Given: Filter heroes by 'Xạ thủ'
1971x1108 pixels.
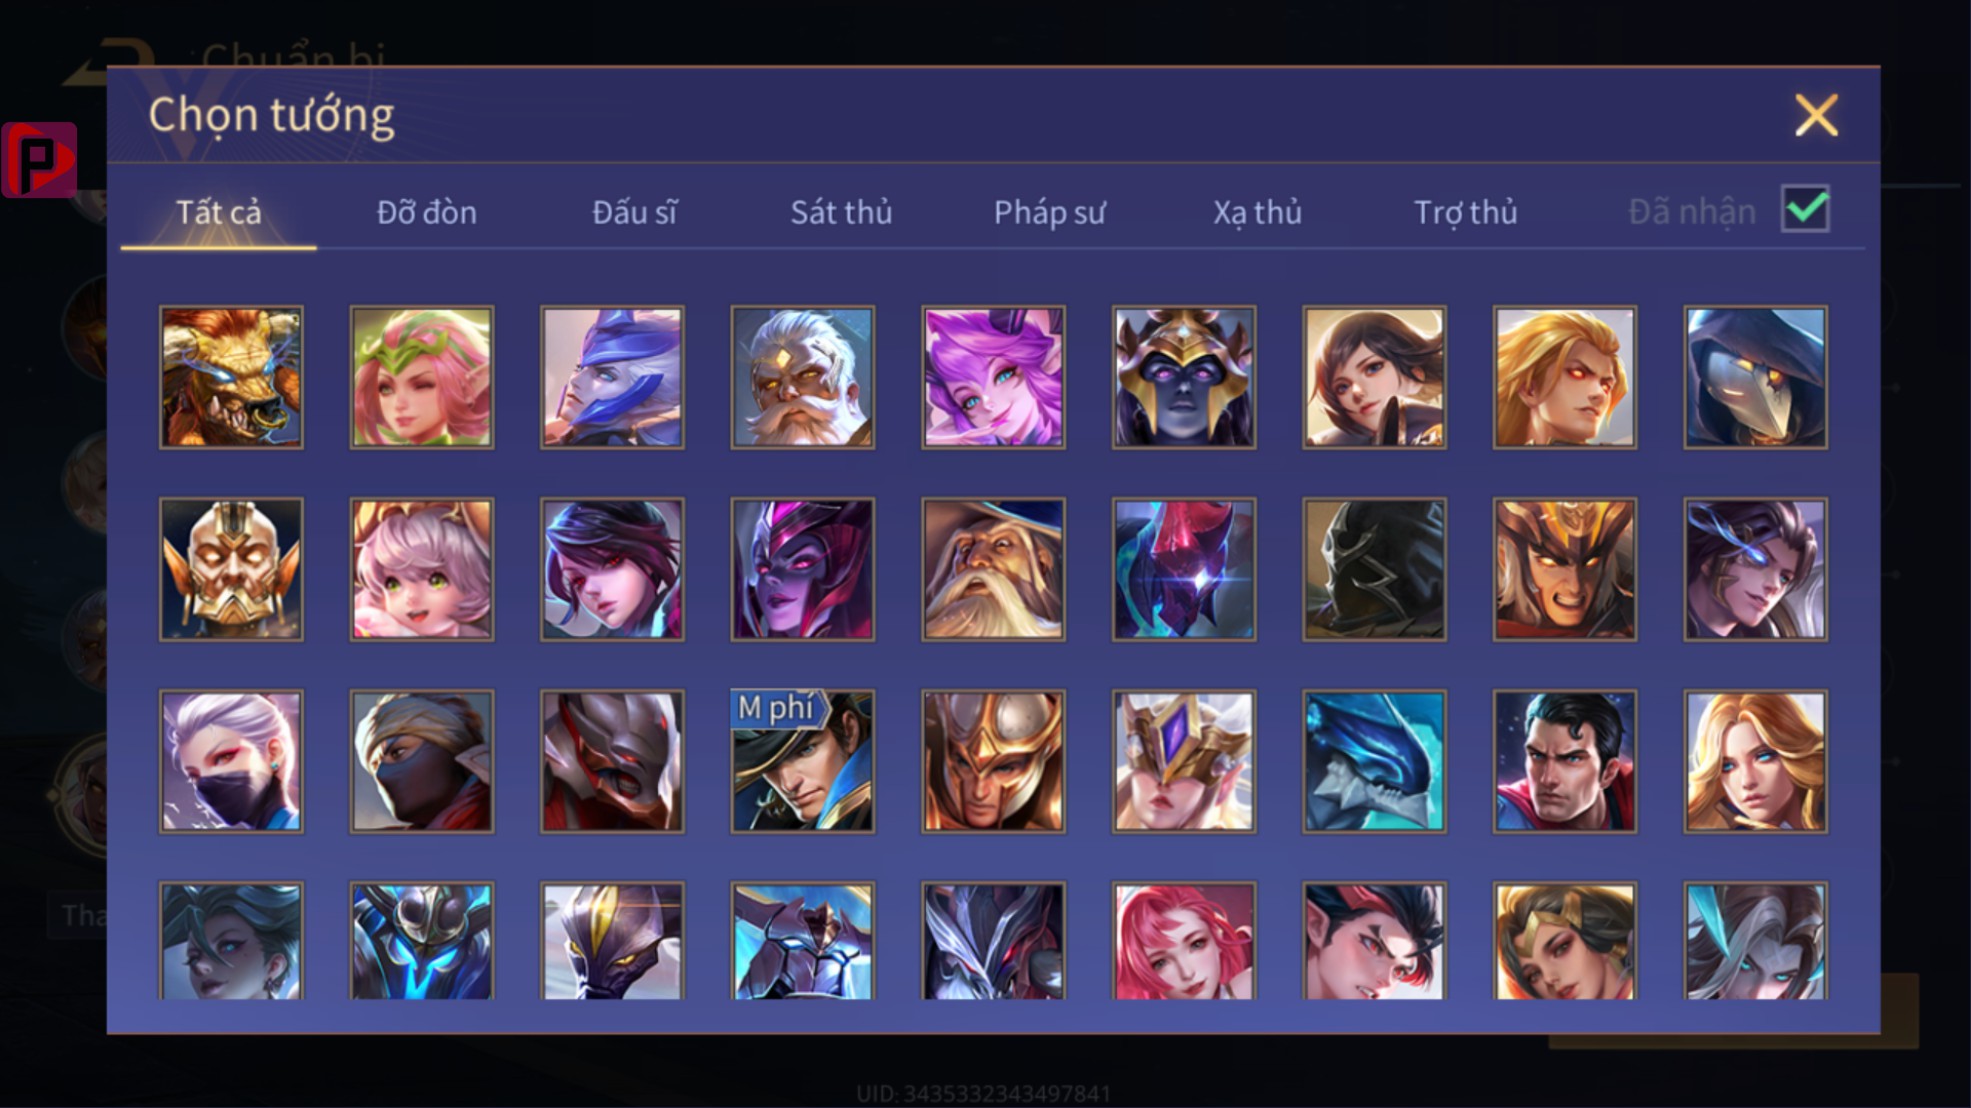Looking at the screenshot, I should 1257,212.
